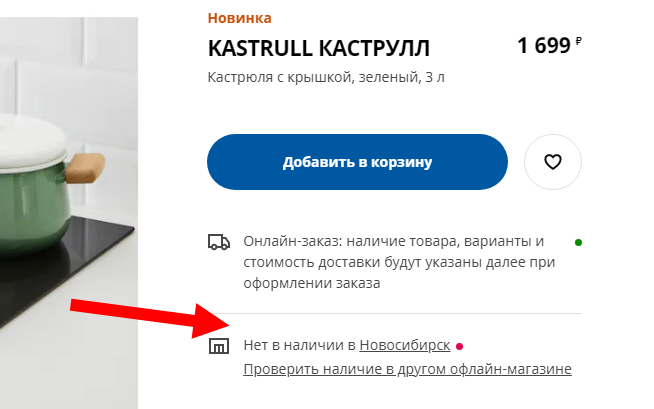Click the online-order delivery information text

pos(399,262)
